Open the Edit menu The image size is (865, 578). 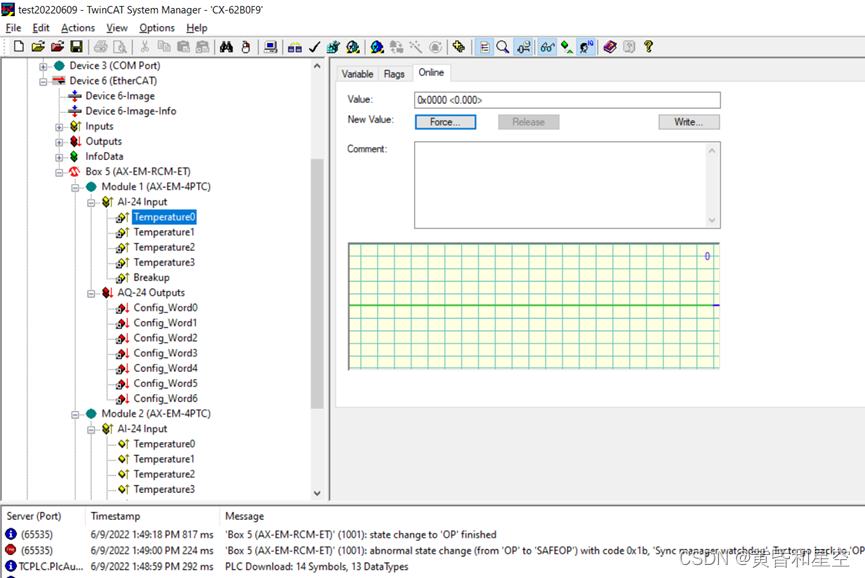click(41, 28)
